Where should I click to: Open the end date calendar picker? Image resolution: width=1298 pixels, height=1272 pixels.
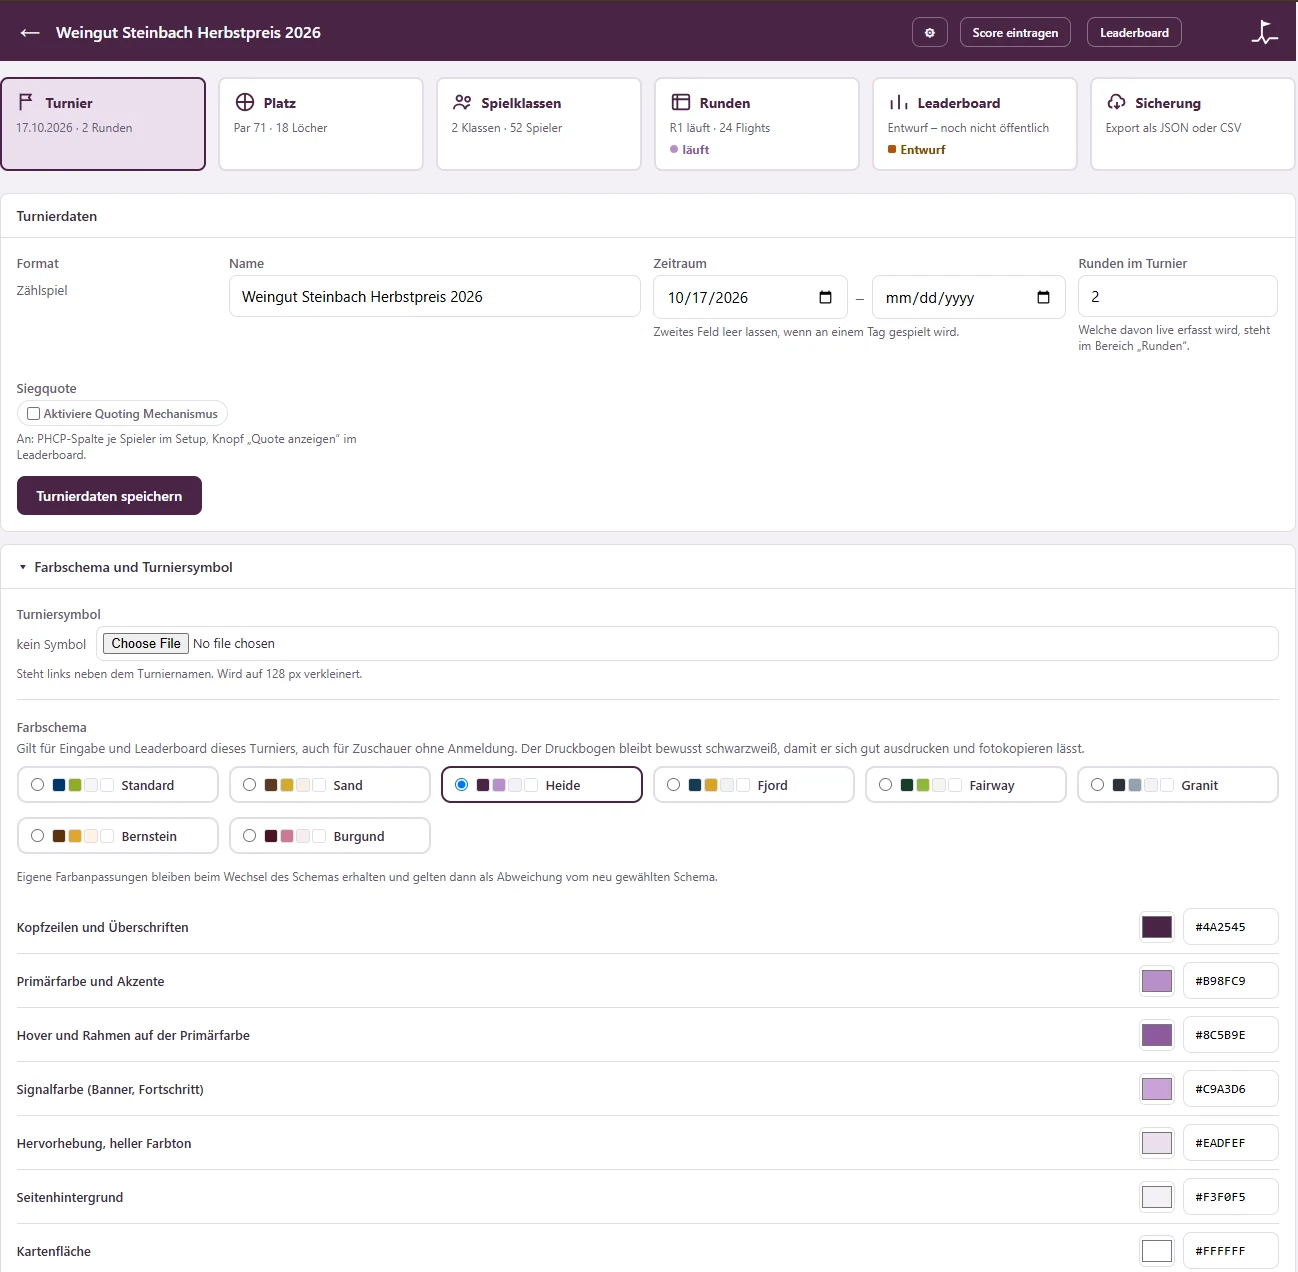coord(1043,297)
